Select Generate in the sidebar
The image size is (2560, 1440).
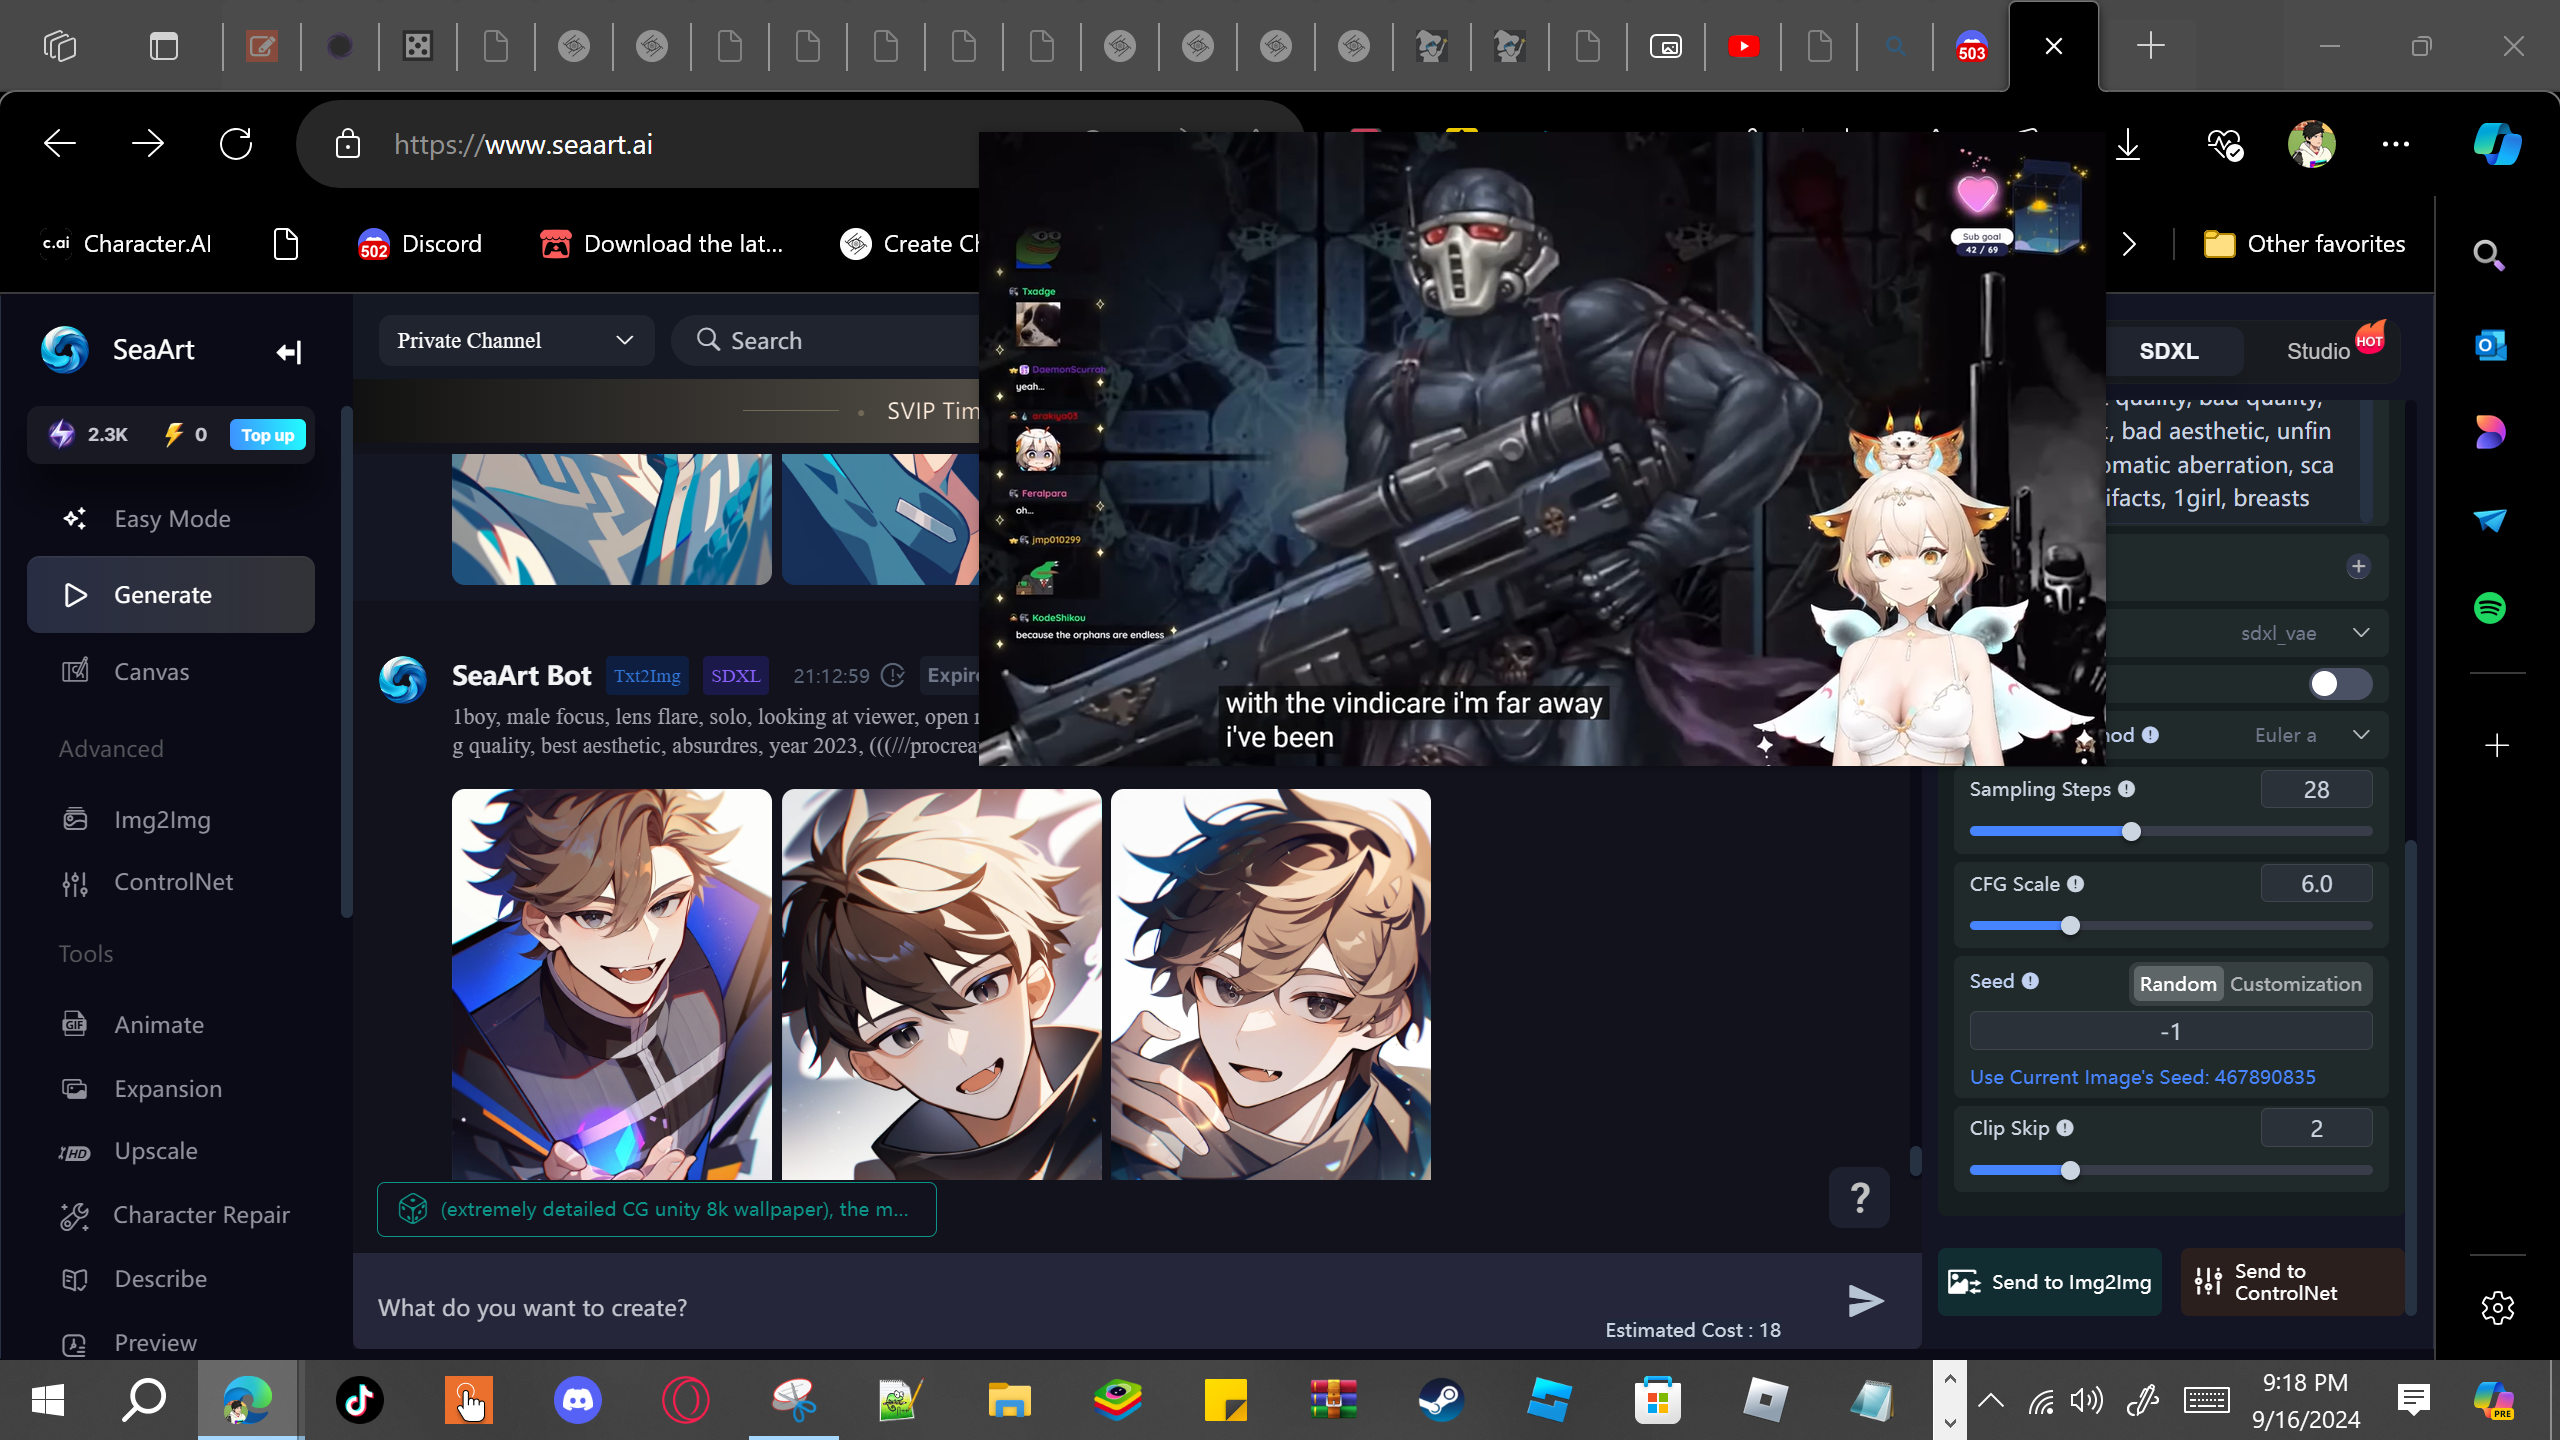(171, 595)
